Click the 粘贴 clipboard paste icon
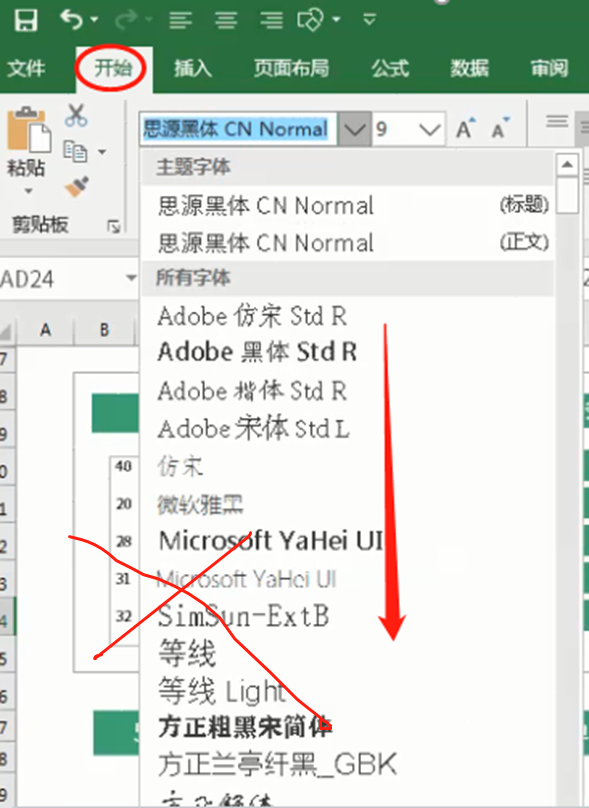The image size is (589, 808). point(28,130)
